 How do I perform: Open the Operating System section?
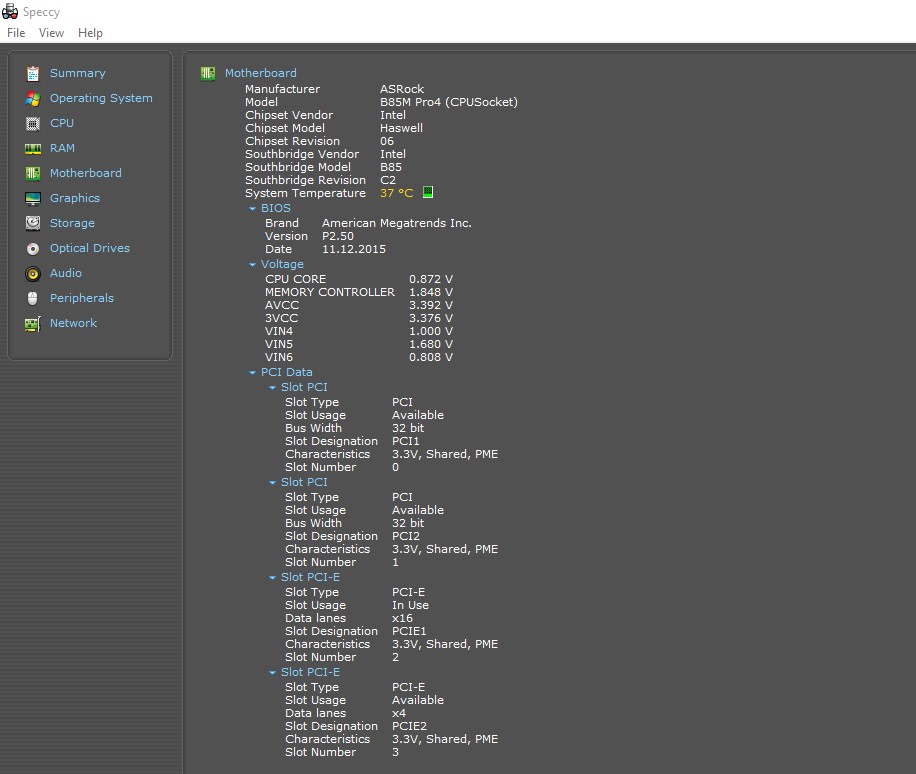click(101, 98)
